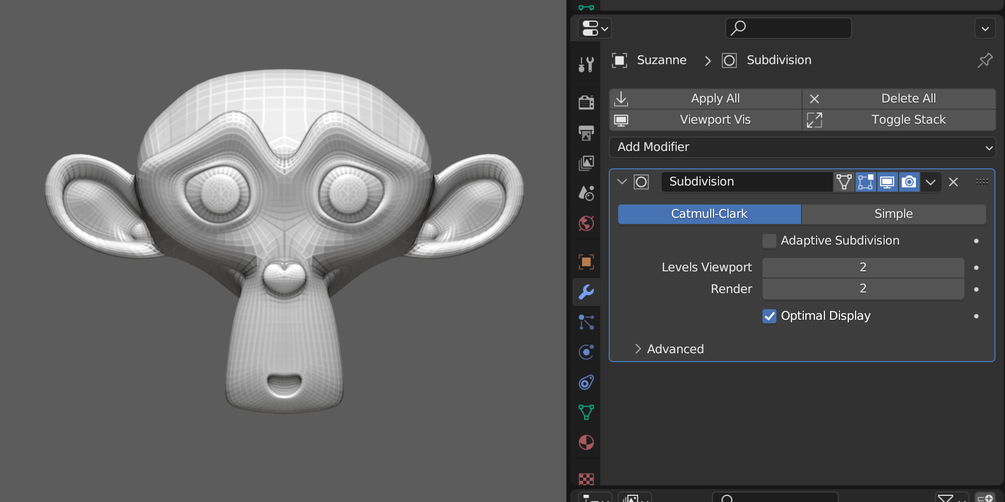1005x502 pixels.
Task: Enable the Adaptive Subdivision checkbox
Action: (x=769, y=241)
